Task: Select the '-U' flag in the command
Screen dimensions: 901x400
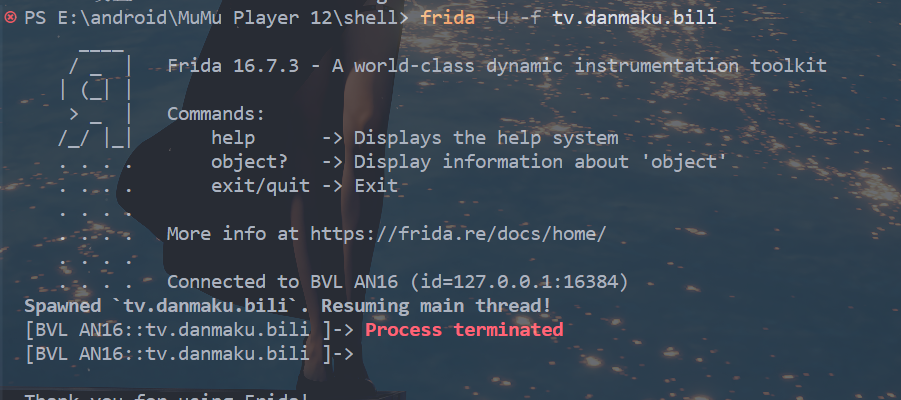Action: tap(496, 17)
